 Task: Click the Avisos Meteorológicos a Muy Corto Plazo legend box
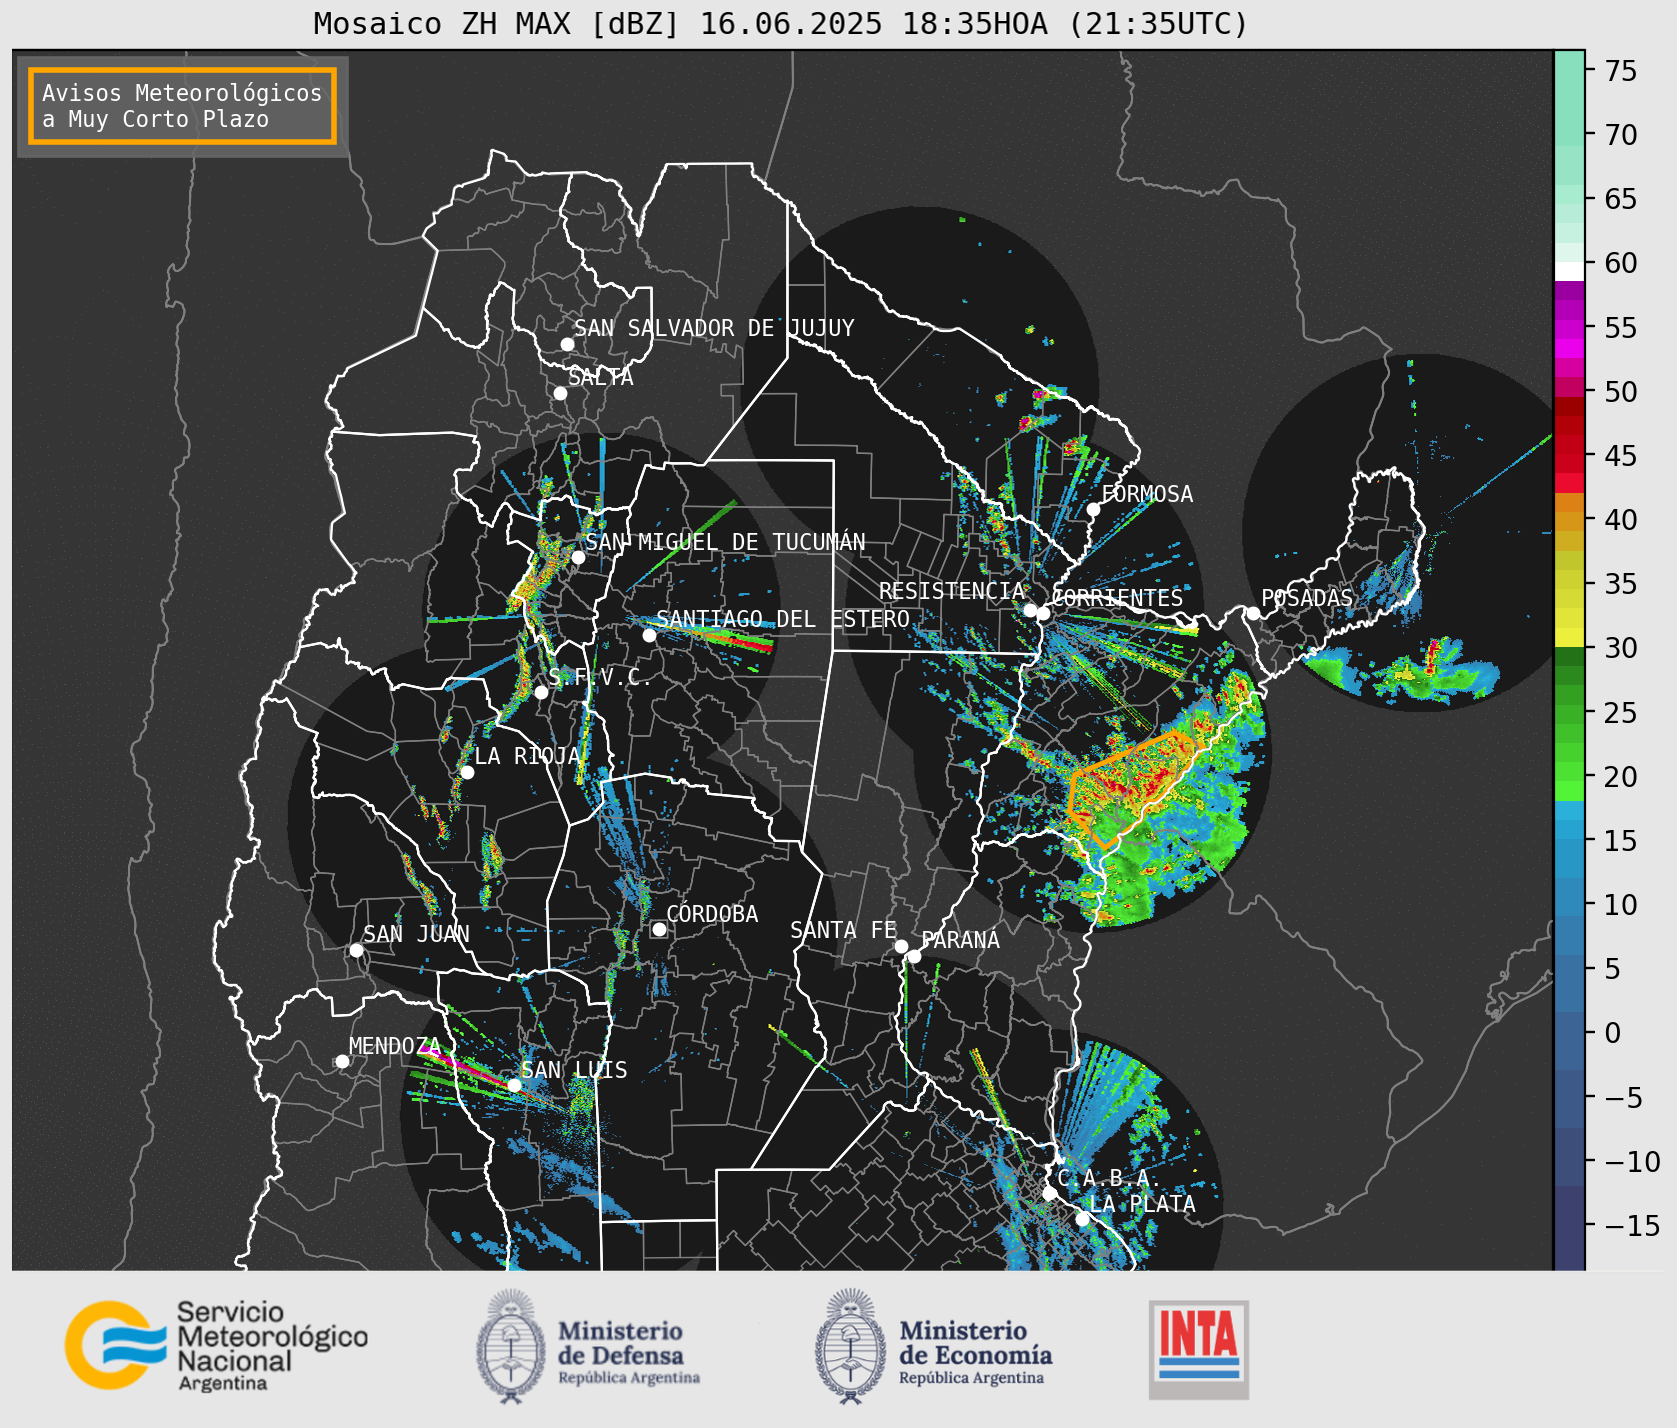coord(182,106)
